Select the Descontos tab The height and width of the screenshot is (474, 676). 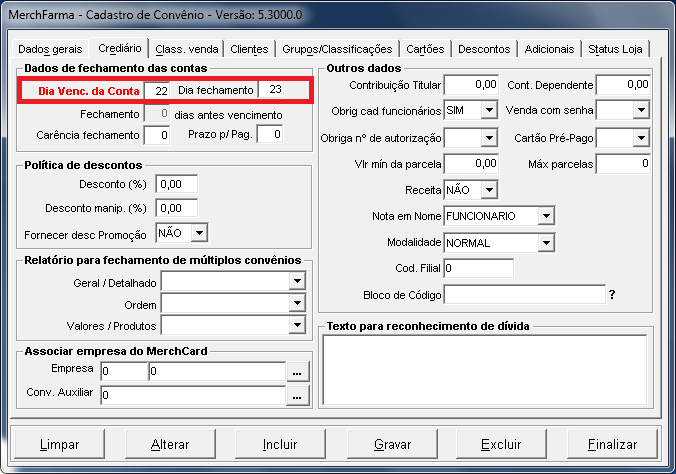click(x=485, y=49)
